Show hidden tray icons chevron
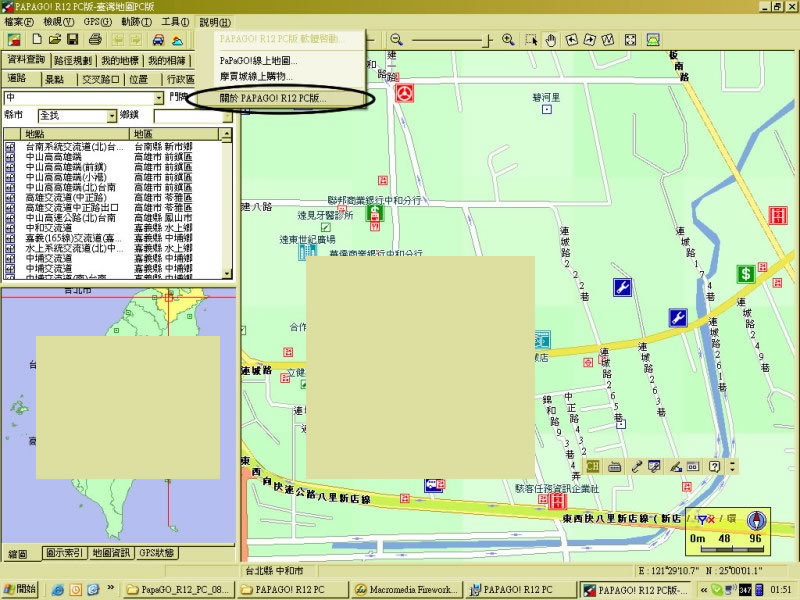Screen dimensions: 800x600 pyautogui.click(x=704, y=590)
